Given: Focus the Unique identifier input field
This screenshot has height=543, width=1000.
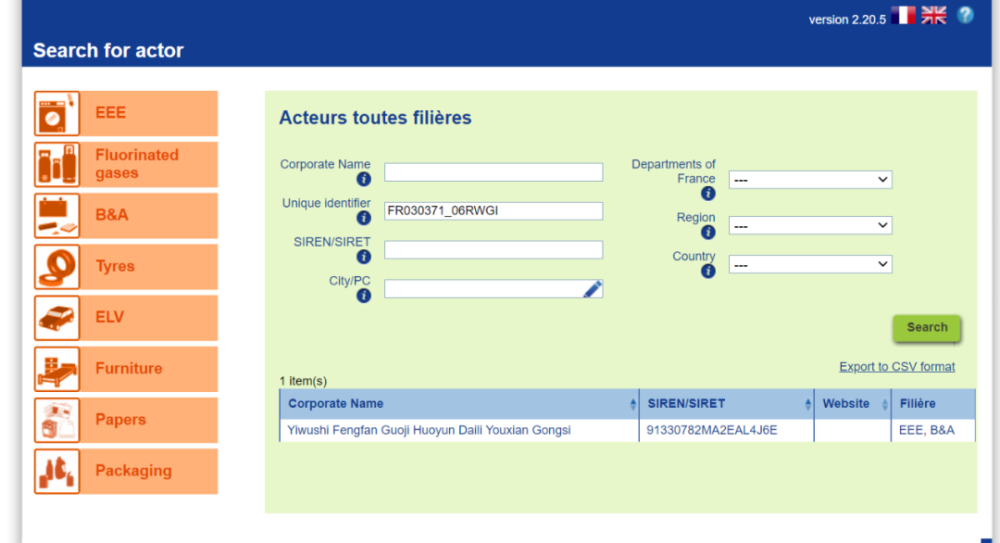Looking at the screenshot, I should [x=493, y=211].
